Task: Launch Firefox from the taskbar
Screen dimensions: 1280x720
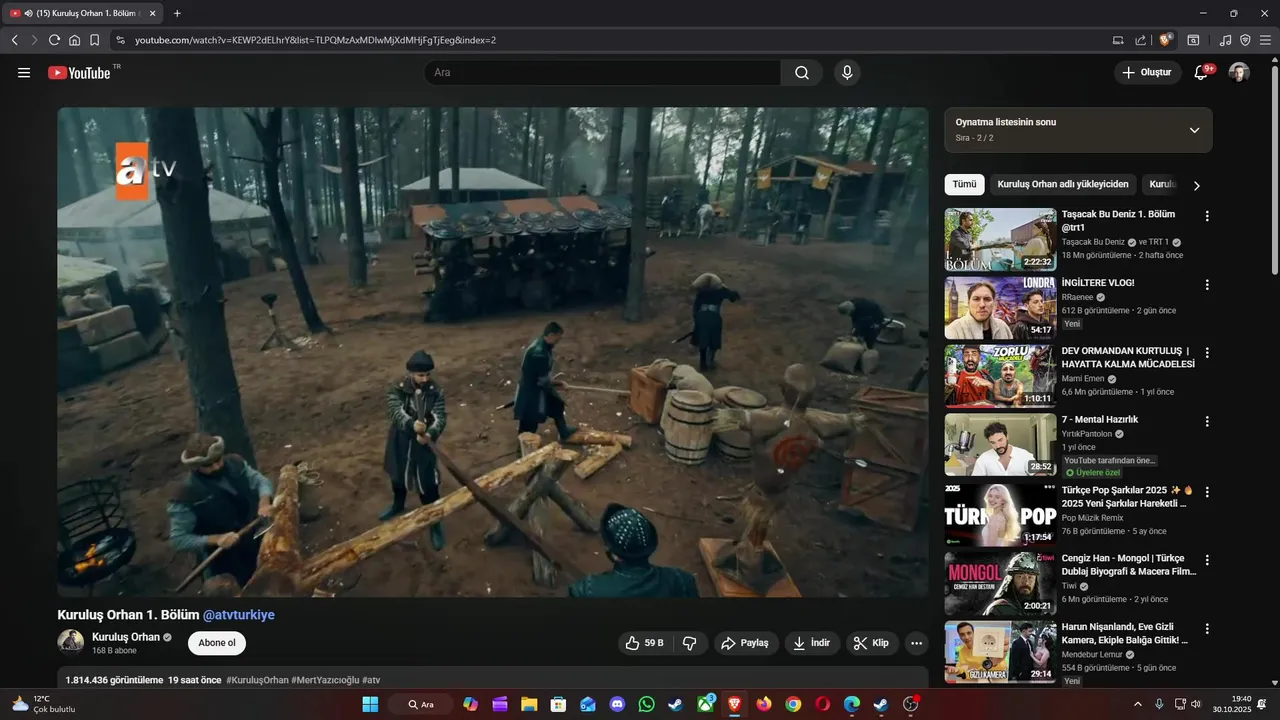Action: pyautogui.click(x=764, y=704)
